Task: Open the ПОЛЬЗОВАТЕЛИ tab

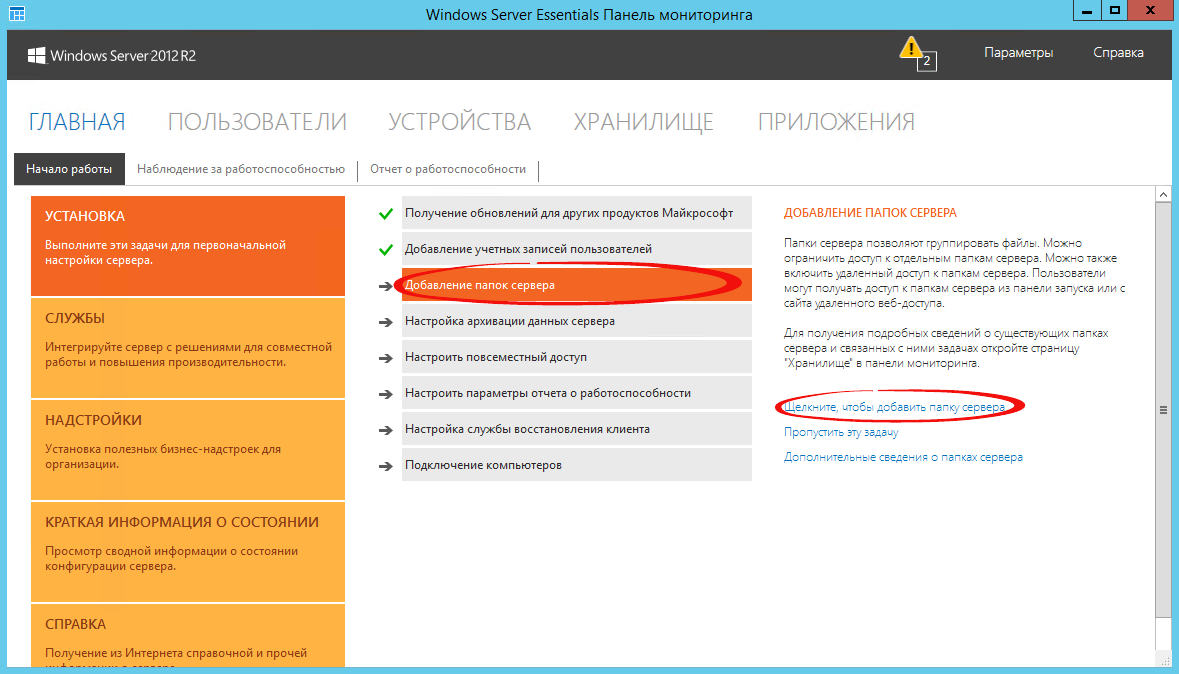Action: [257, 122]
